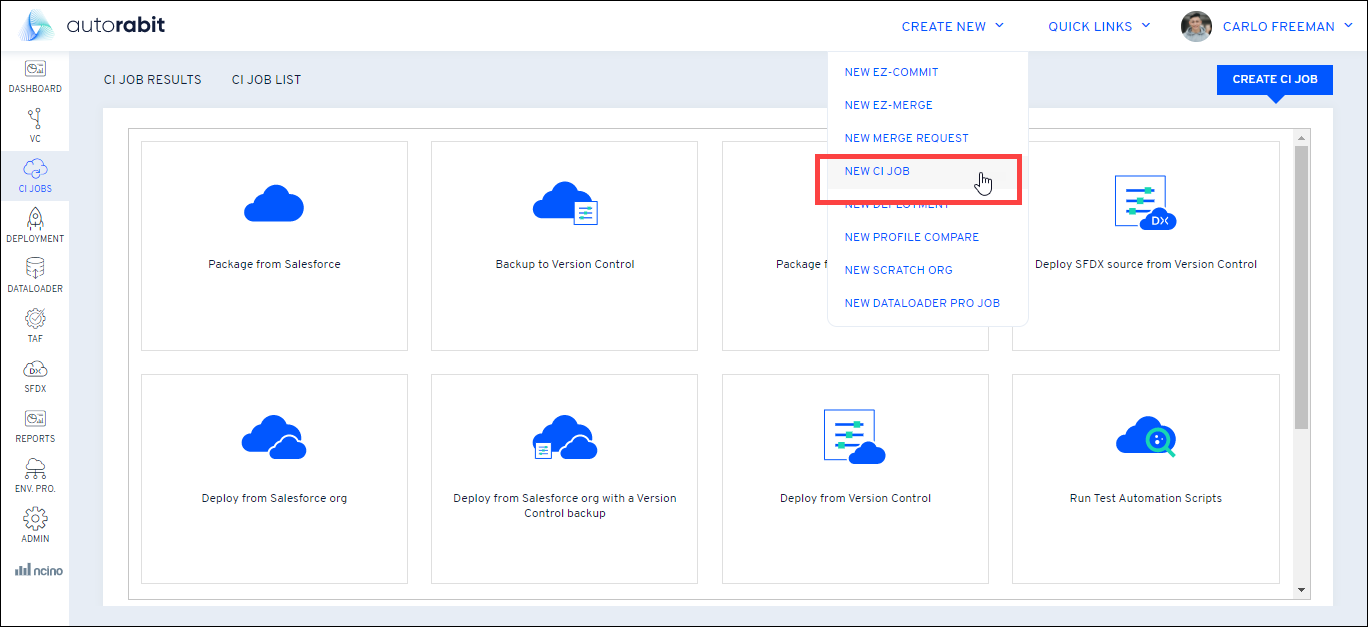Click the Admin settings icon
This screenshot has height=627, width=1368.
35,526
